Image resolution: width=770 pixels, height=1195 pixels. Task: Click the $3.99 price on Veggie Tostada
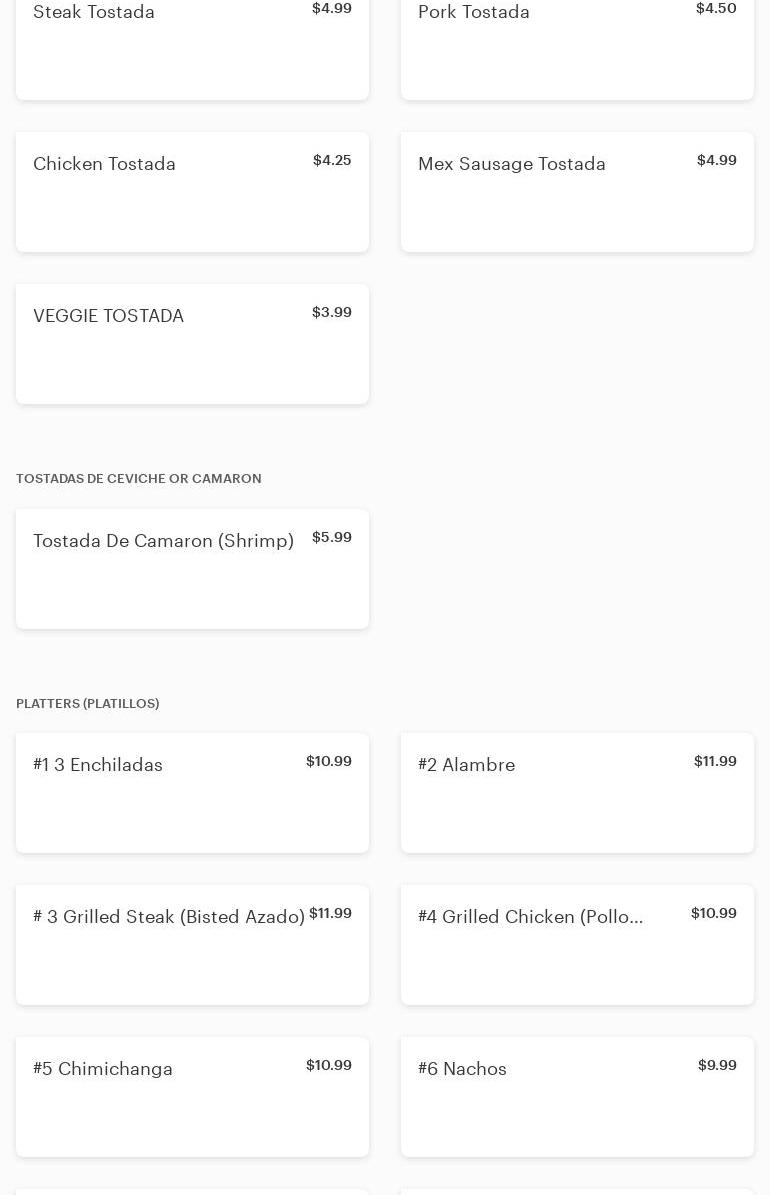pyautogui.click(x=332, y=313)
